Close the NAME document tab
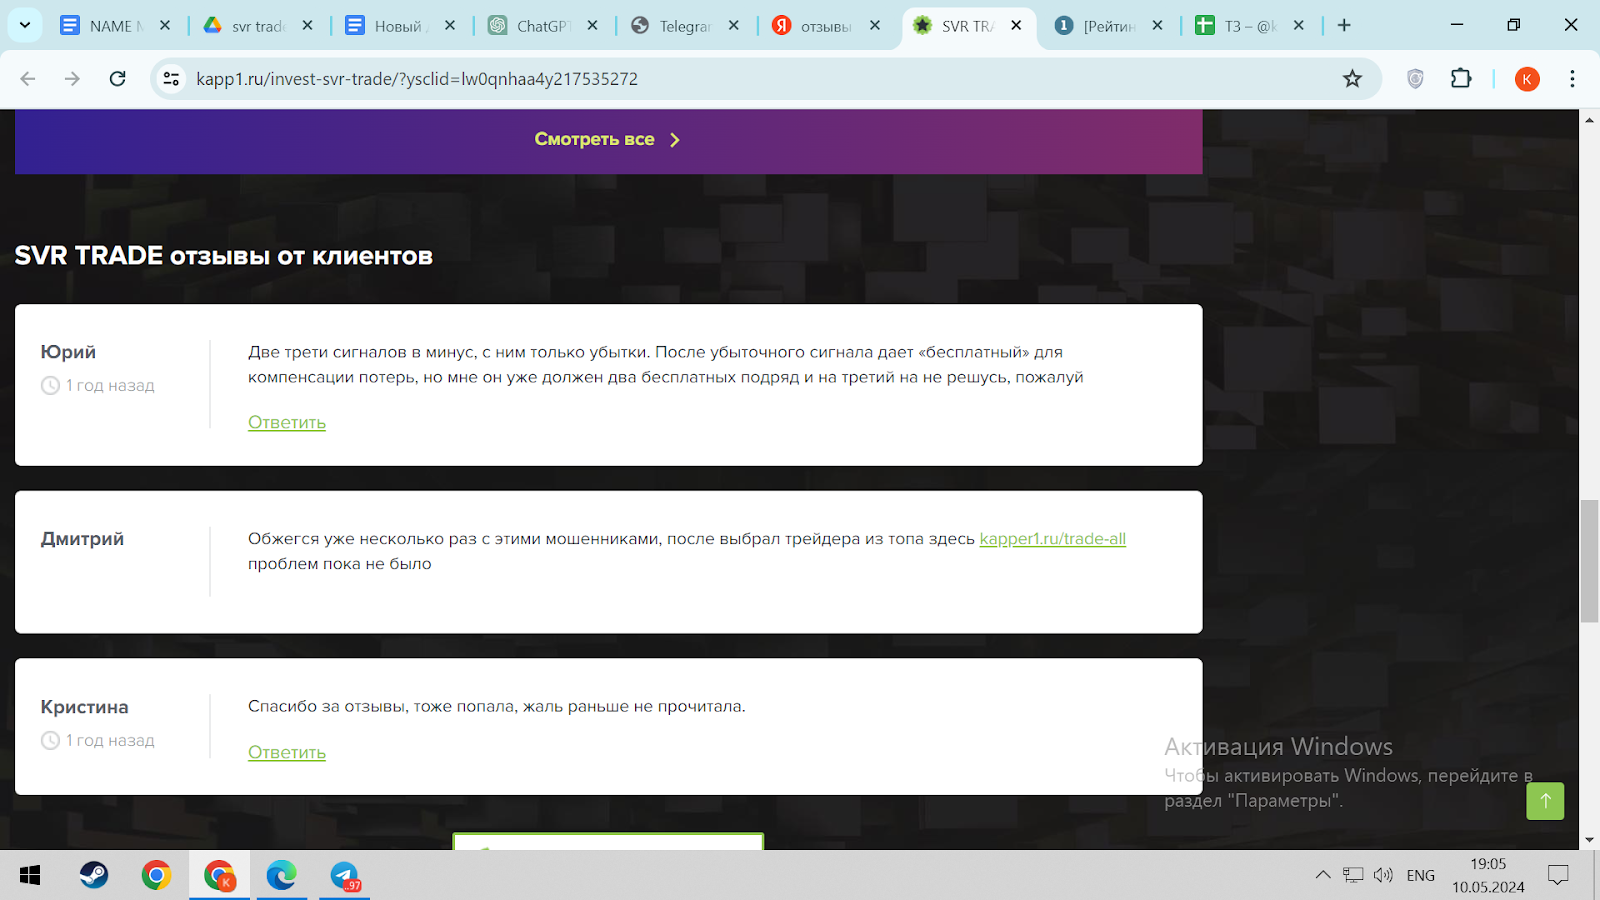The height and width of the screenshot is (900, 1600). 165,26
